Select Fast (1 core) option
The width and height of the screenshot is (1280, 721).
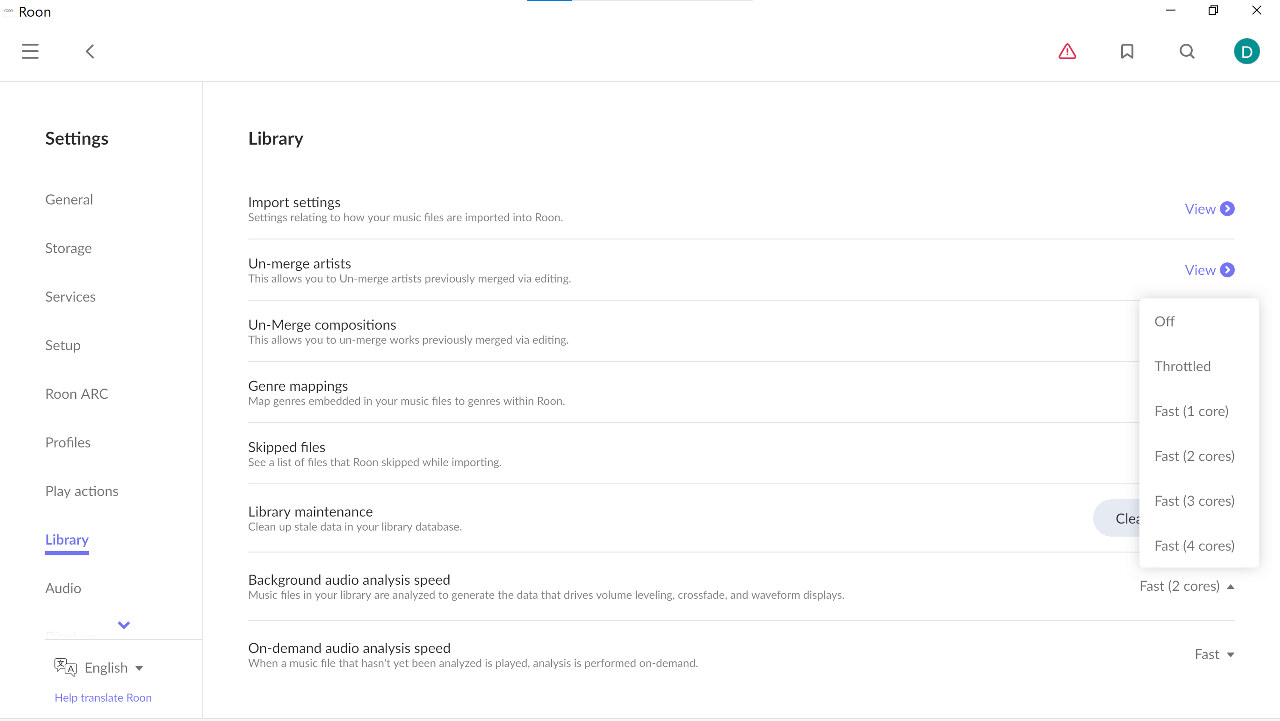point(1191,411)
